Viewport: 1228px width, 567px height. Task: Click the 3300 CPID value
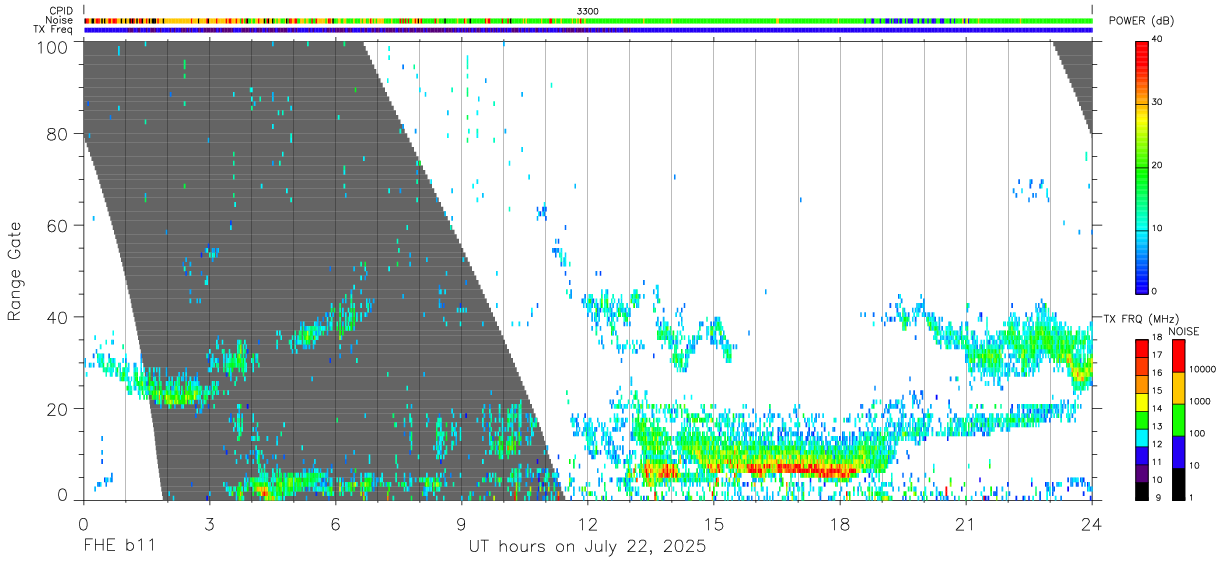tap(588, 11)
